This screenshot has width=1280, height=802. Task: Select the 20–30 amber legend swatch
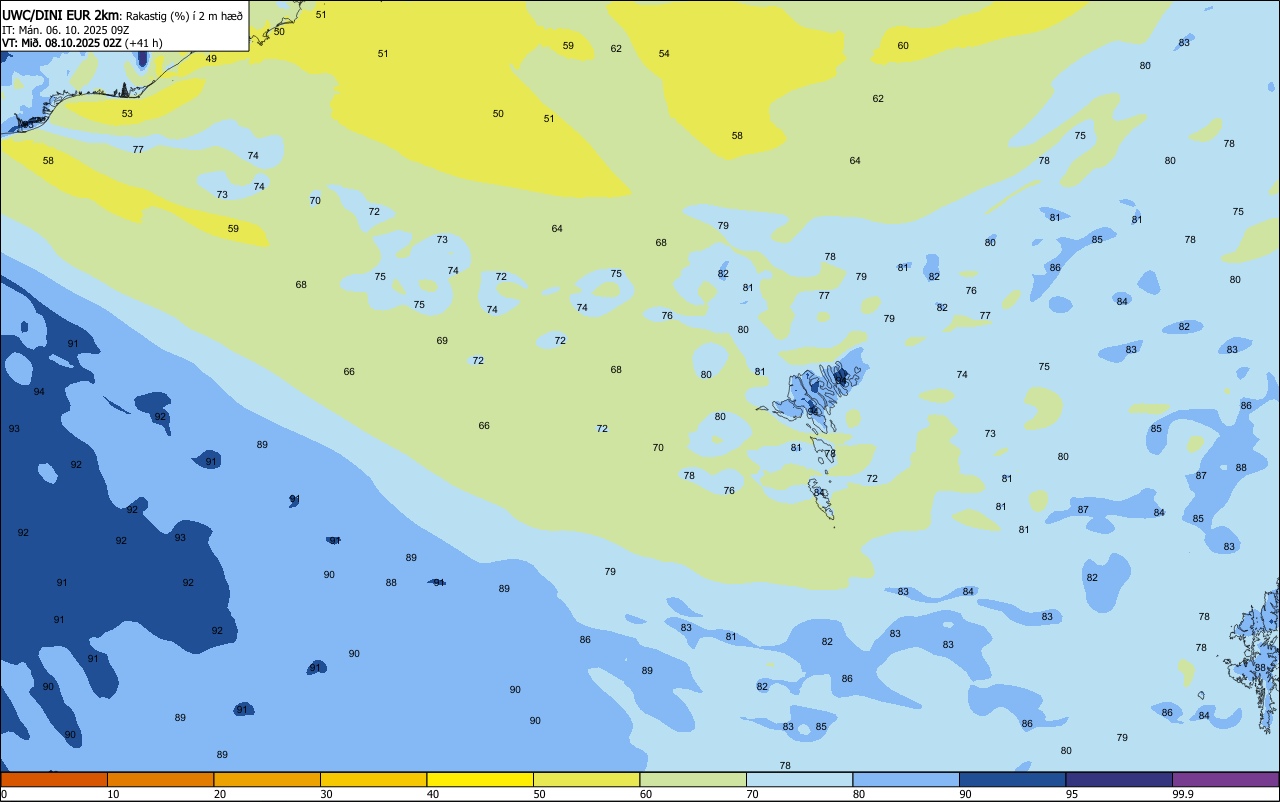click(x=267, y=779)
